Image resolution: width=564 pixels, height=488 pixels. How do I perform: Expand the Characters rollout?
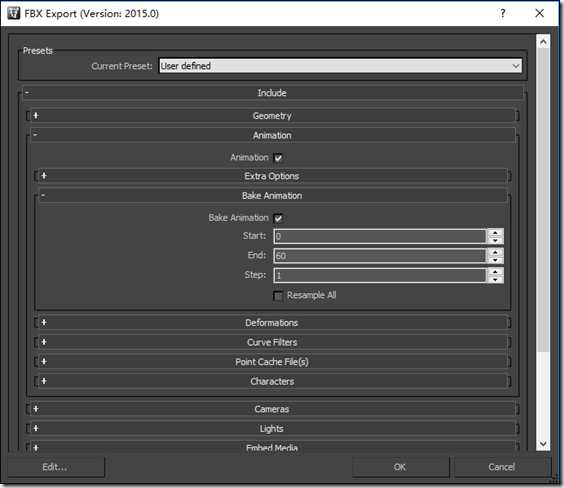click(273, 381)
